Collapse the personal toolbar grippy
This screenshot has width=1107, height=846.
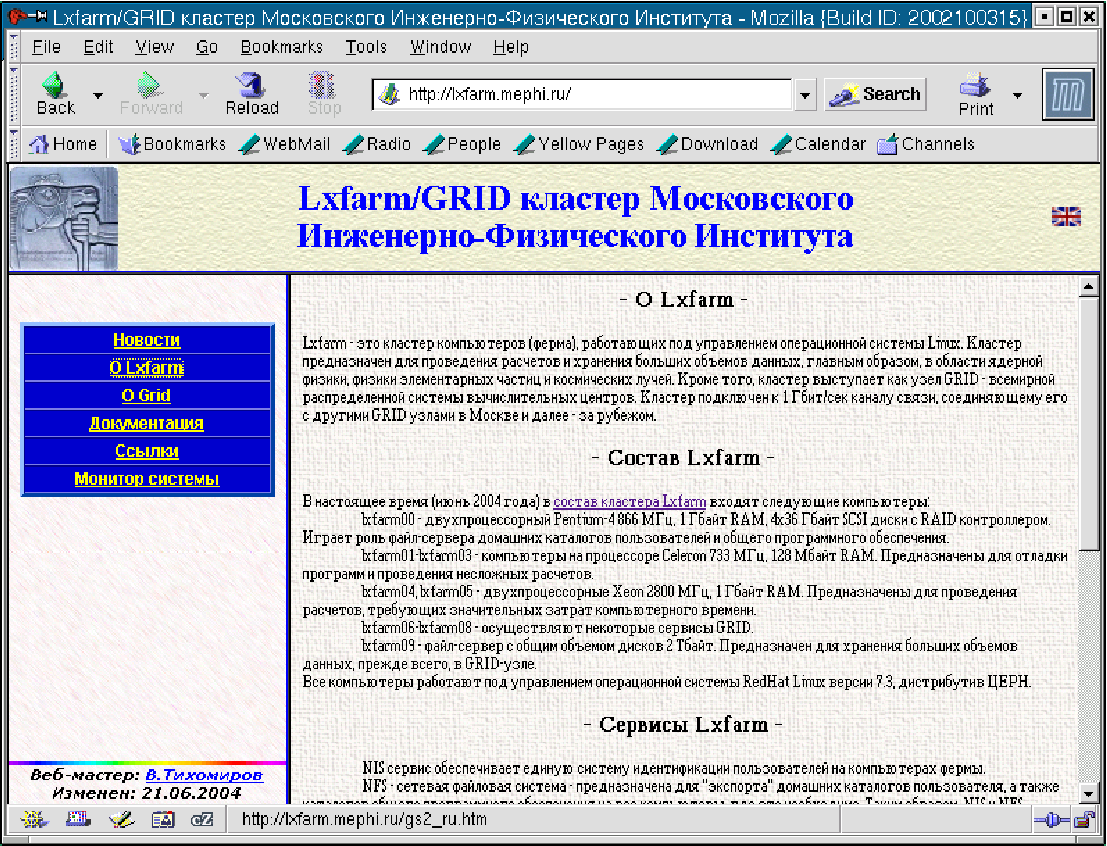(13, 144)
